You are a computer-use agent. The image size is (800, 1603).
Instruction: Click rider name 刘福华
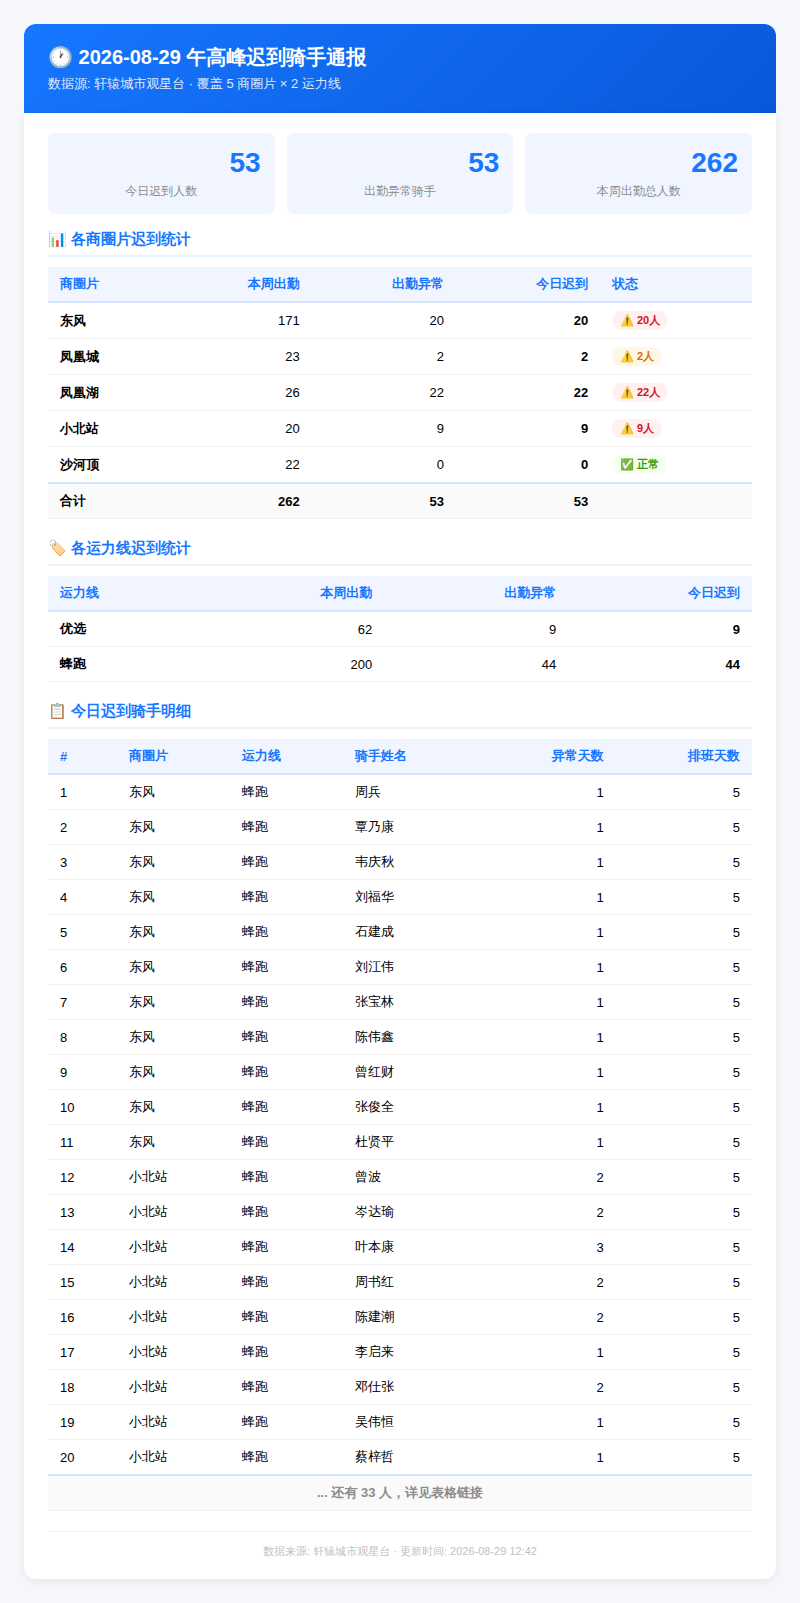375,897
